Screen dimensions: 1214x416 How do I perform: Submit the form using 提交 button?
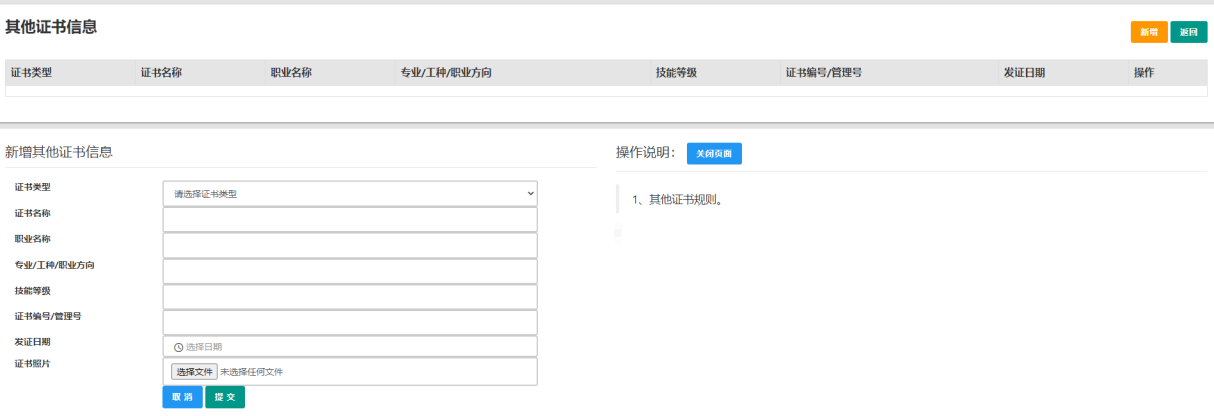click(x=225, y=397)
